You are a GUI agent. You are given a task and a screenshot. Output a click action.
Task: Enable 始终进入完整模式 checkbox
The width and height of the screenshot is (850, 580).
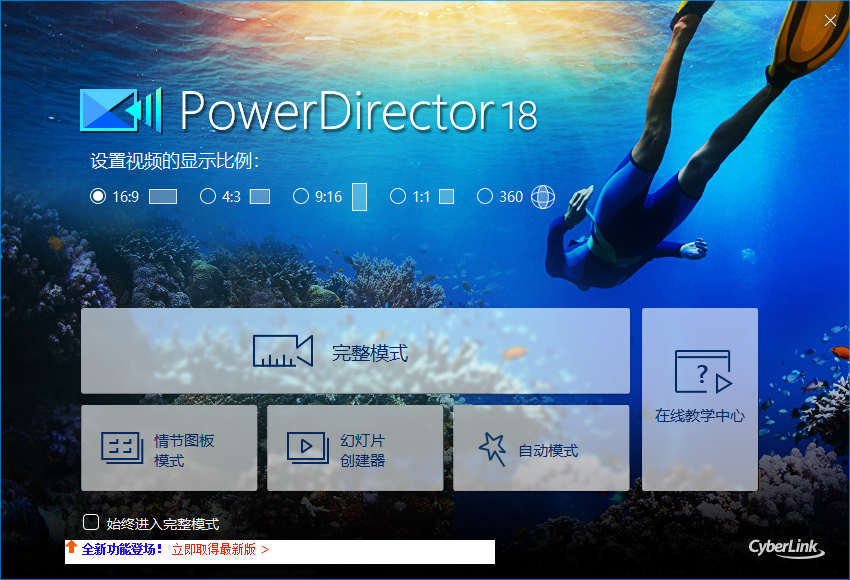[91, 523]
